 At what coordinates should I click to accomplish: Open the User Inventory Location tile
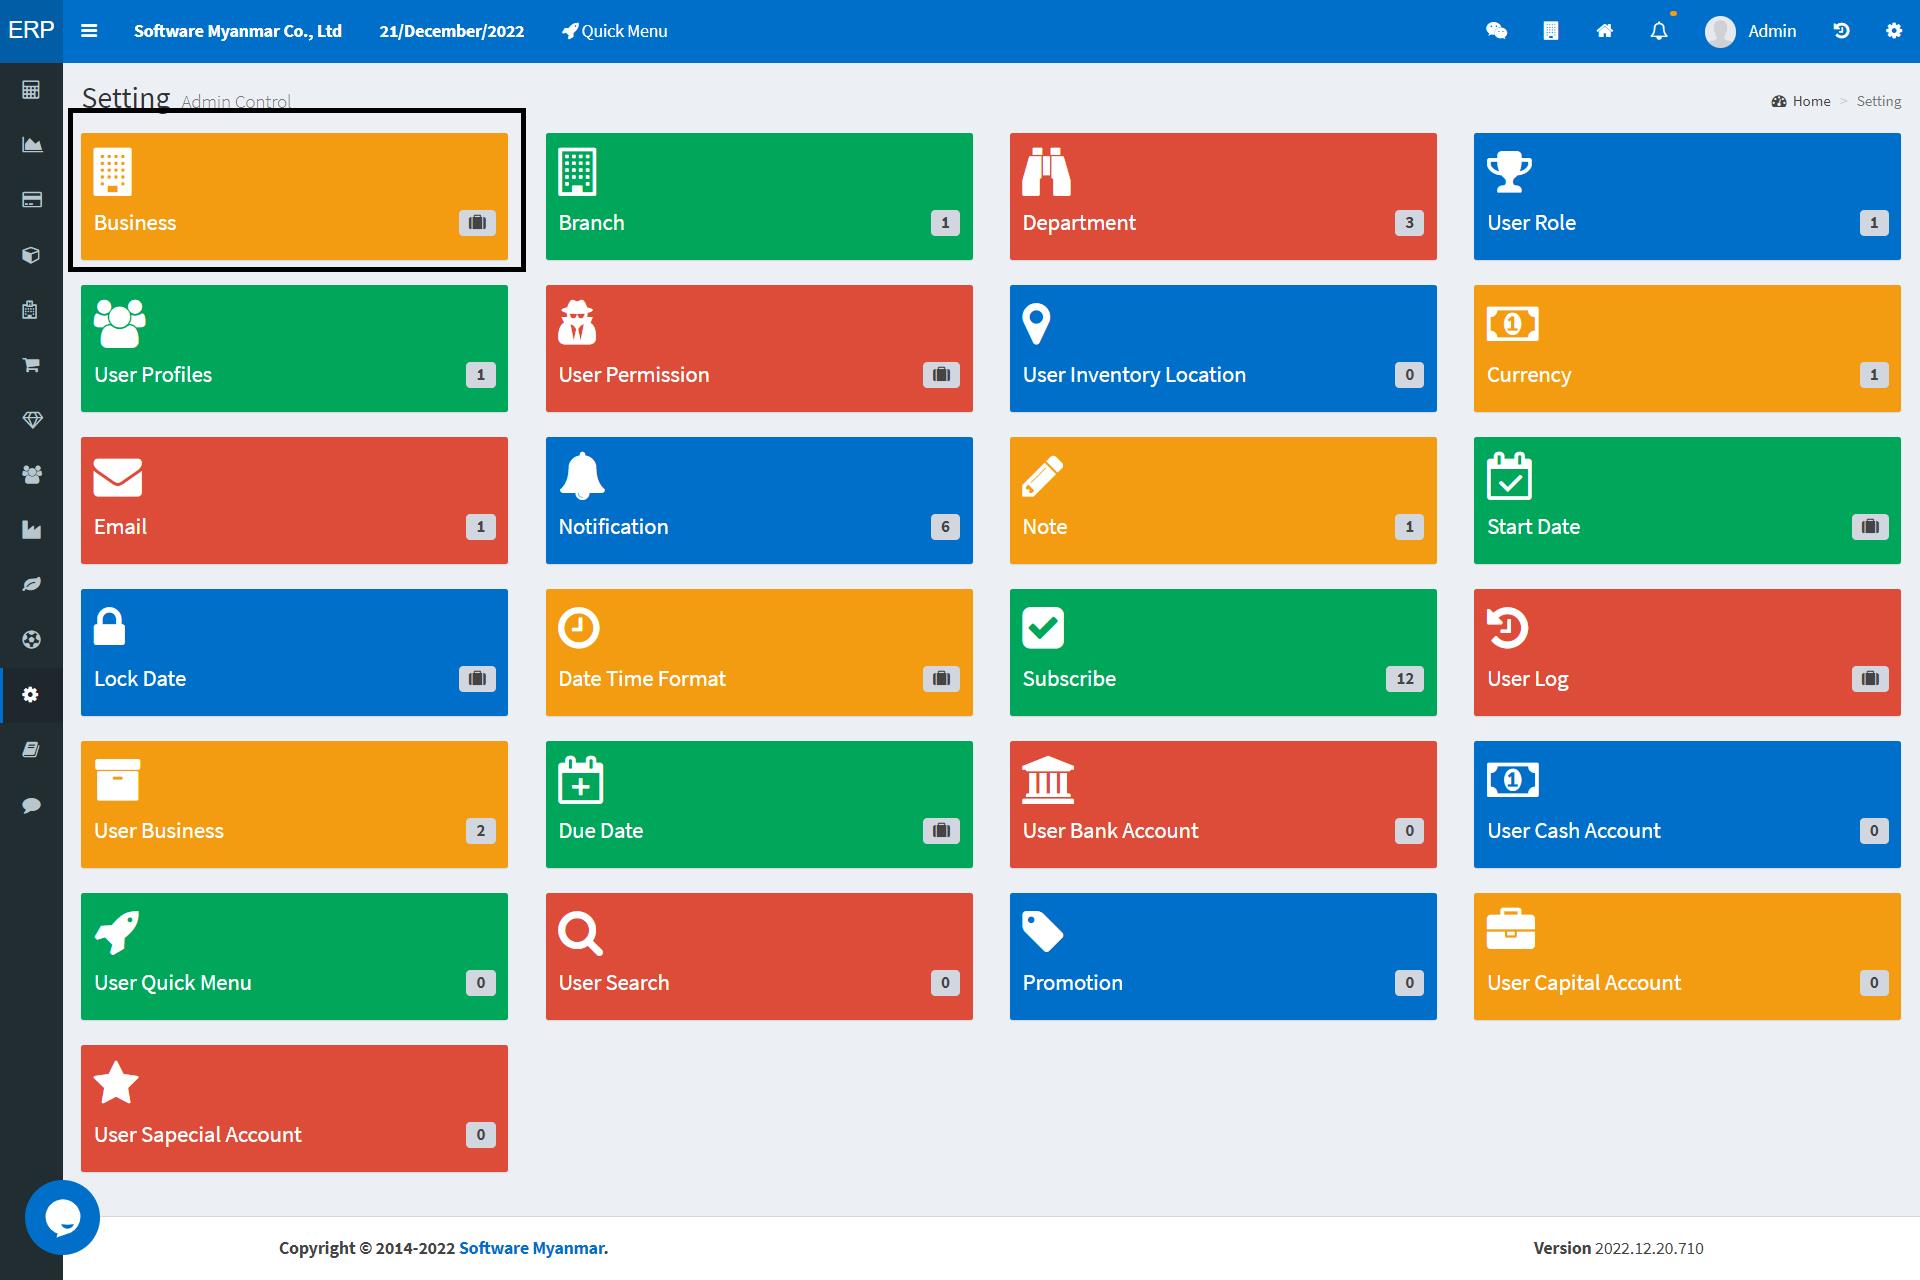1223,348
